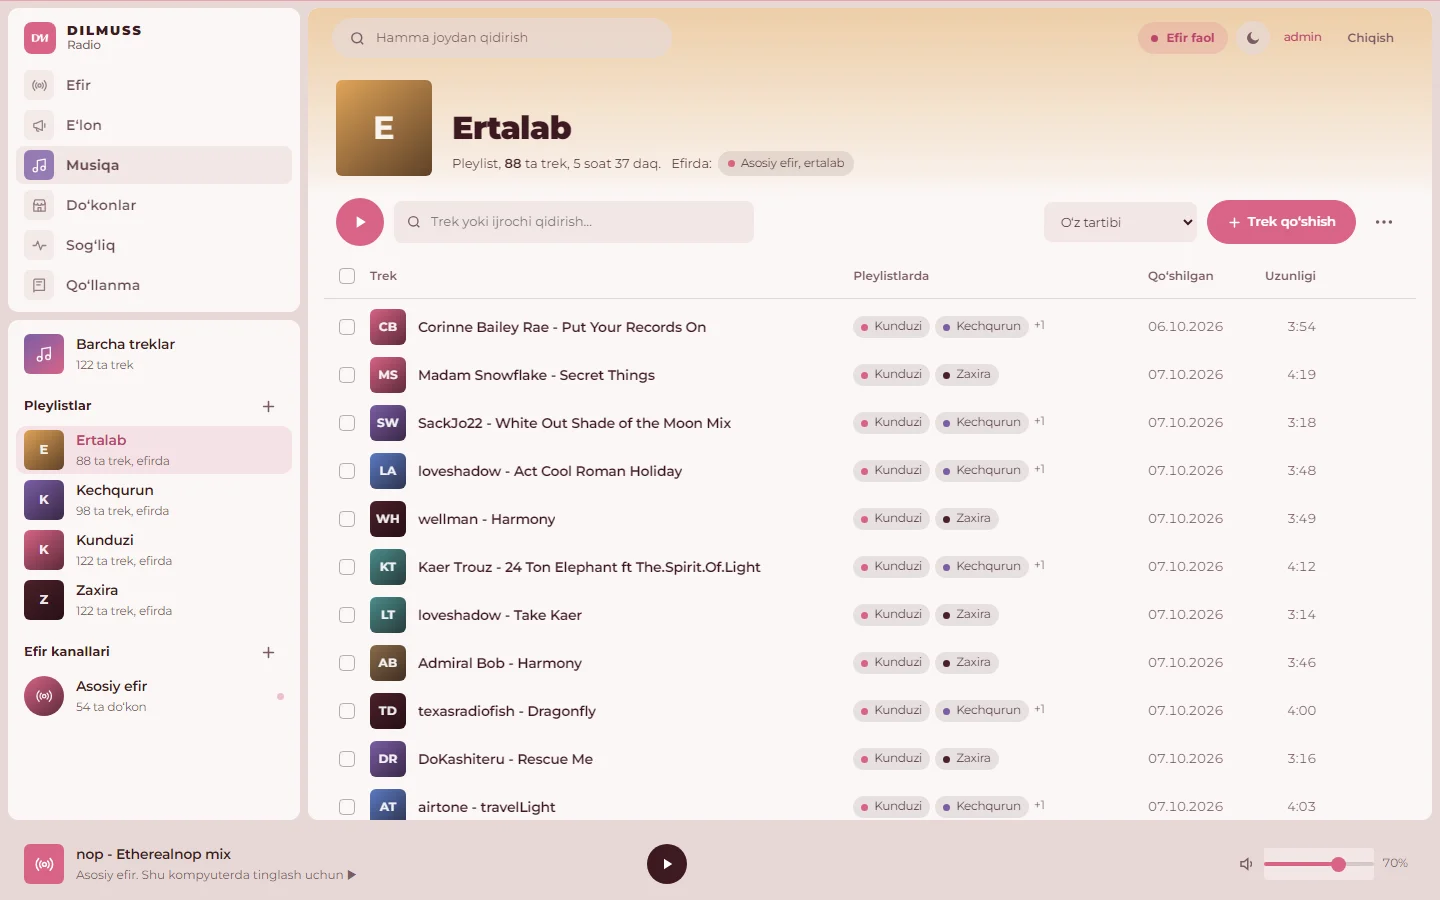
Task: Start playback in the bottom player bar
Action: [x=667, y=864]
